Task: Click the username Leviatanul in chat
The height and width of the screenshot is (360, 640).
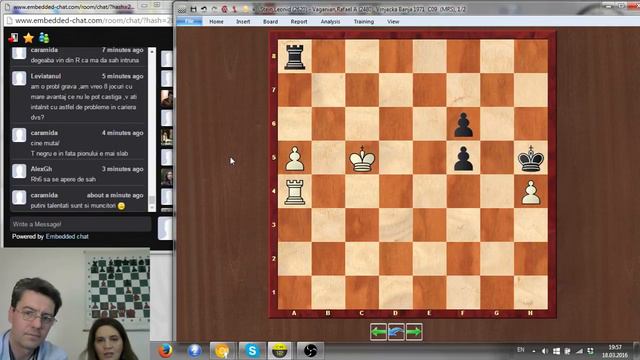Action: pos(46,76)
